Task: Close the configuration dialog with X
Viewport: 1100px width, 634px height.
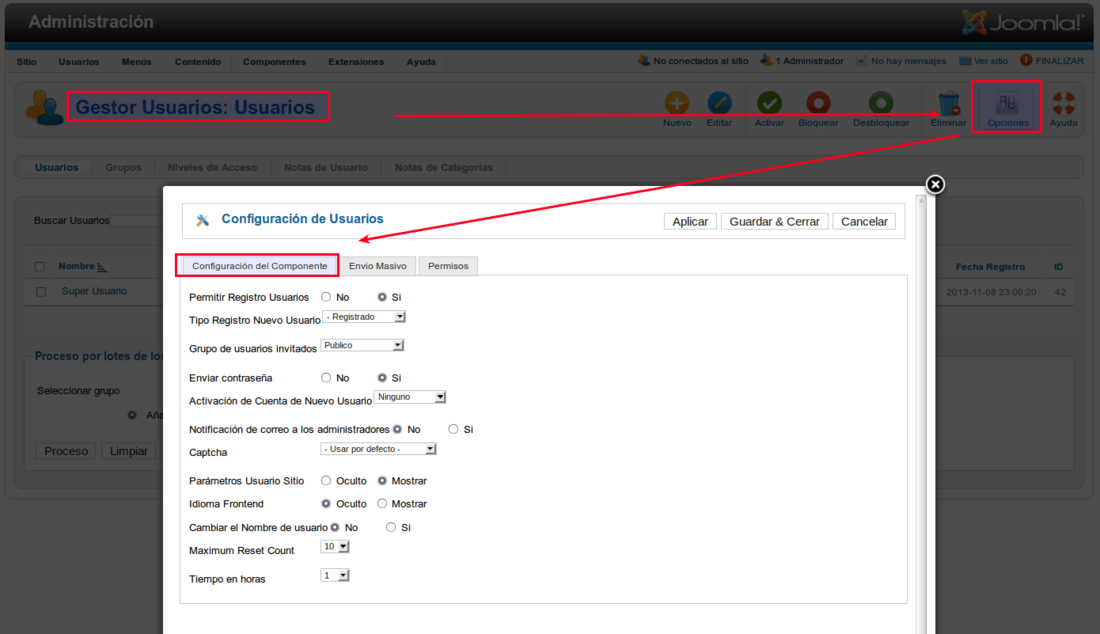Action: pos(935,184)
